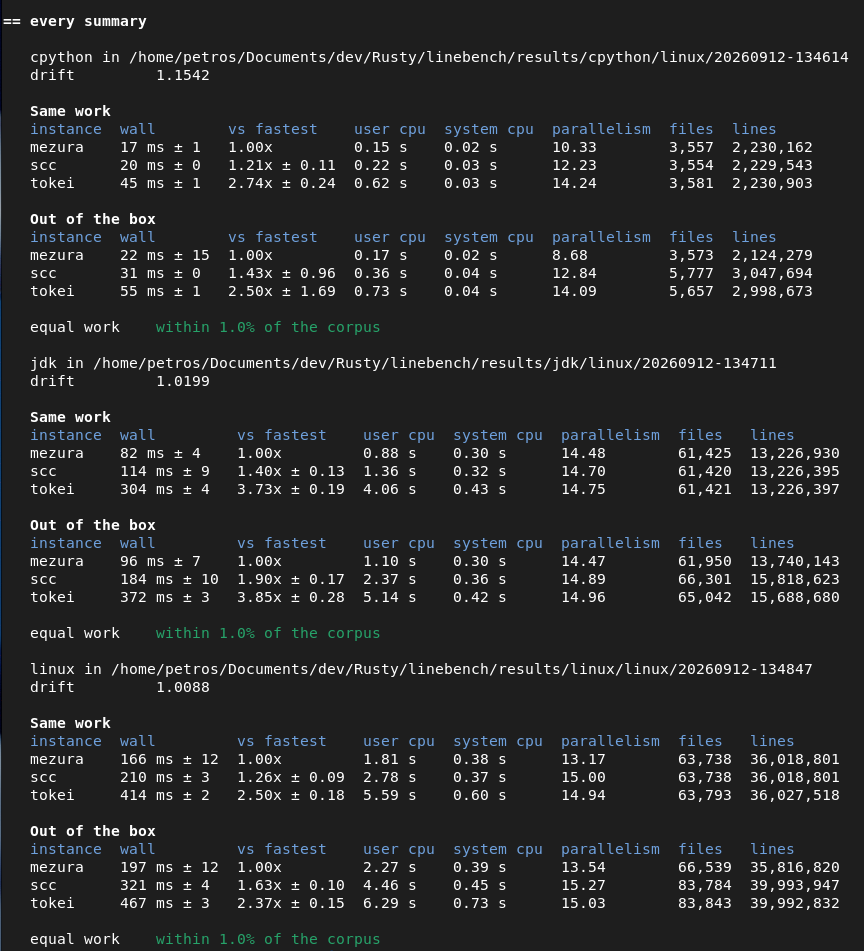
Task: Click wall time '82 ms ± 4'
Action: click(160, 453)
